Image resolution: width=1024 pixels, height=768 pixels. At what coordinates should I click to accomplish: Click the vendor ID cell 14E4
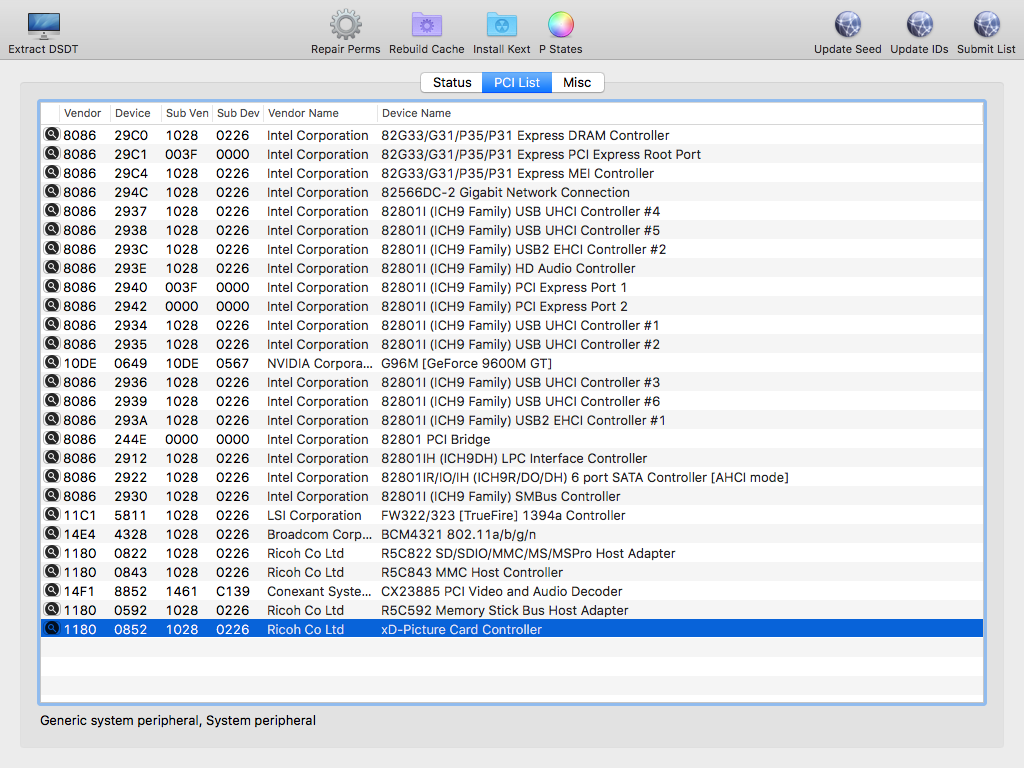tap(80, 534)
